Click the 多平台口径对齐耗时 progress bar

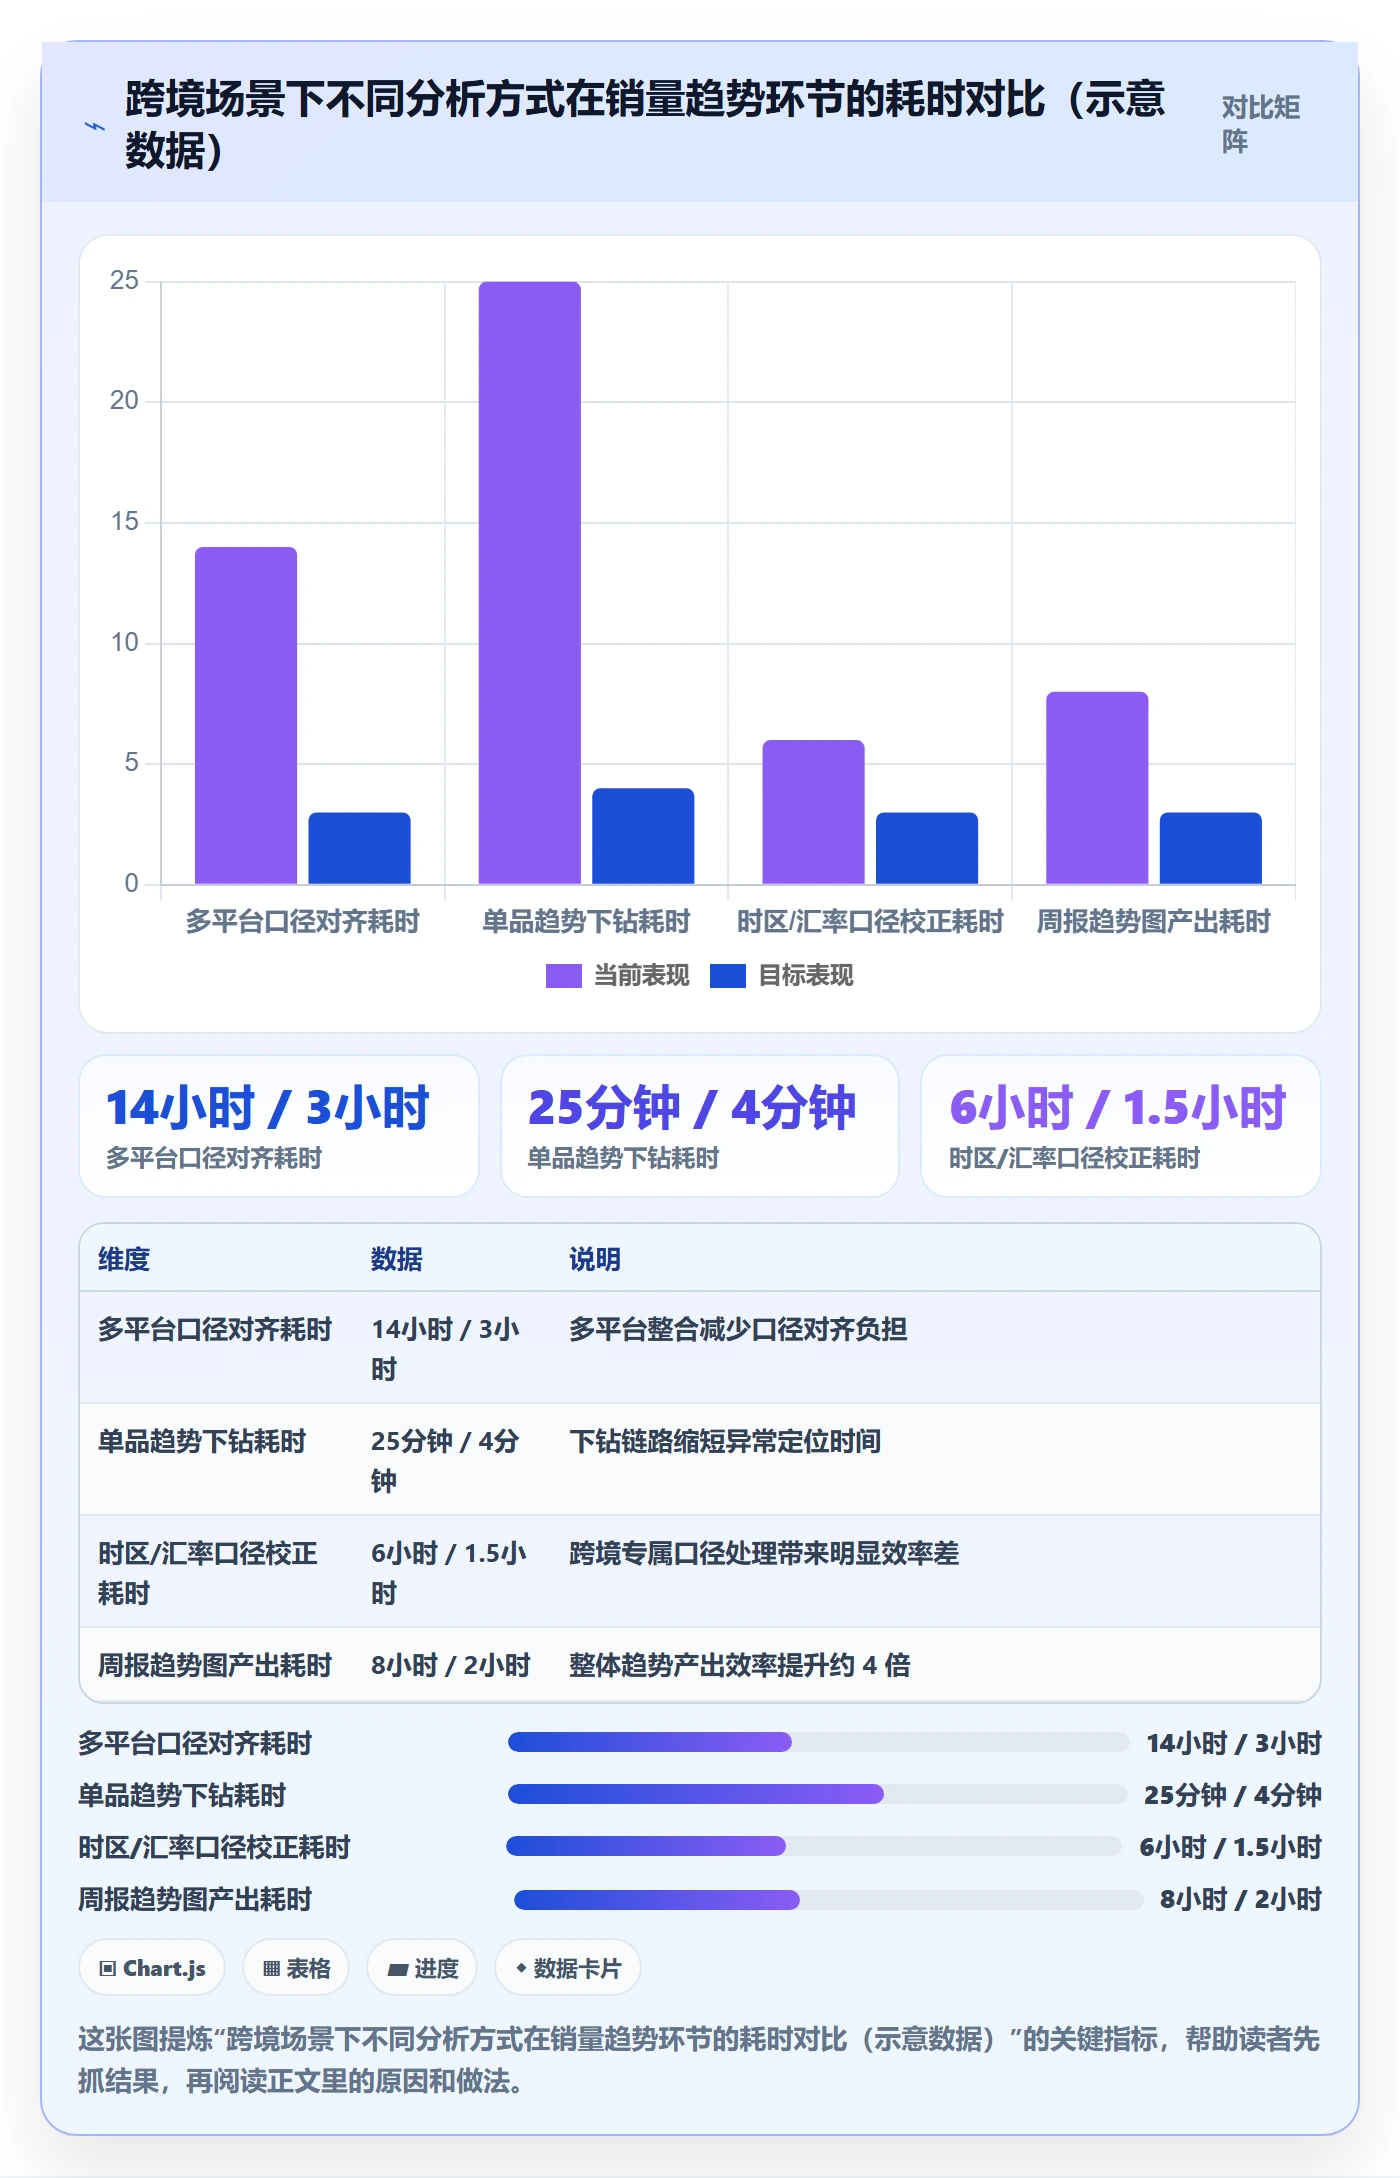click(818, 1742)
